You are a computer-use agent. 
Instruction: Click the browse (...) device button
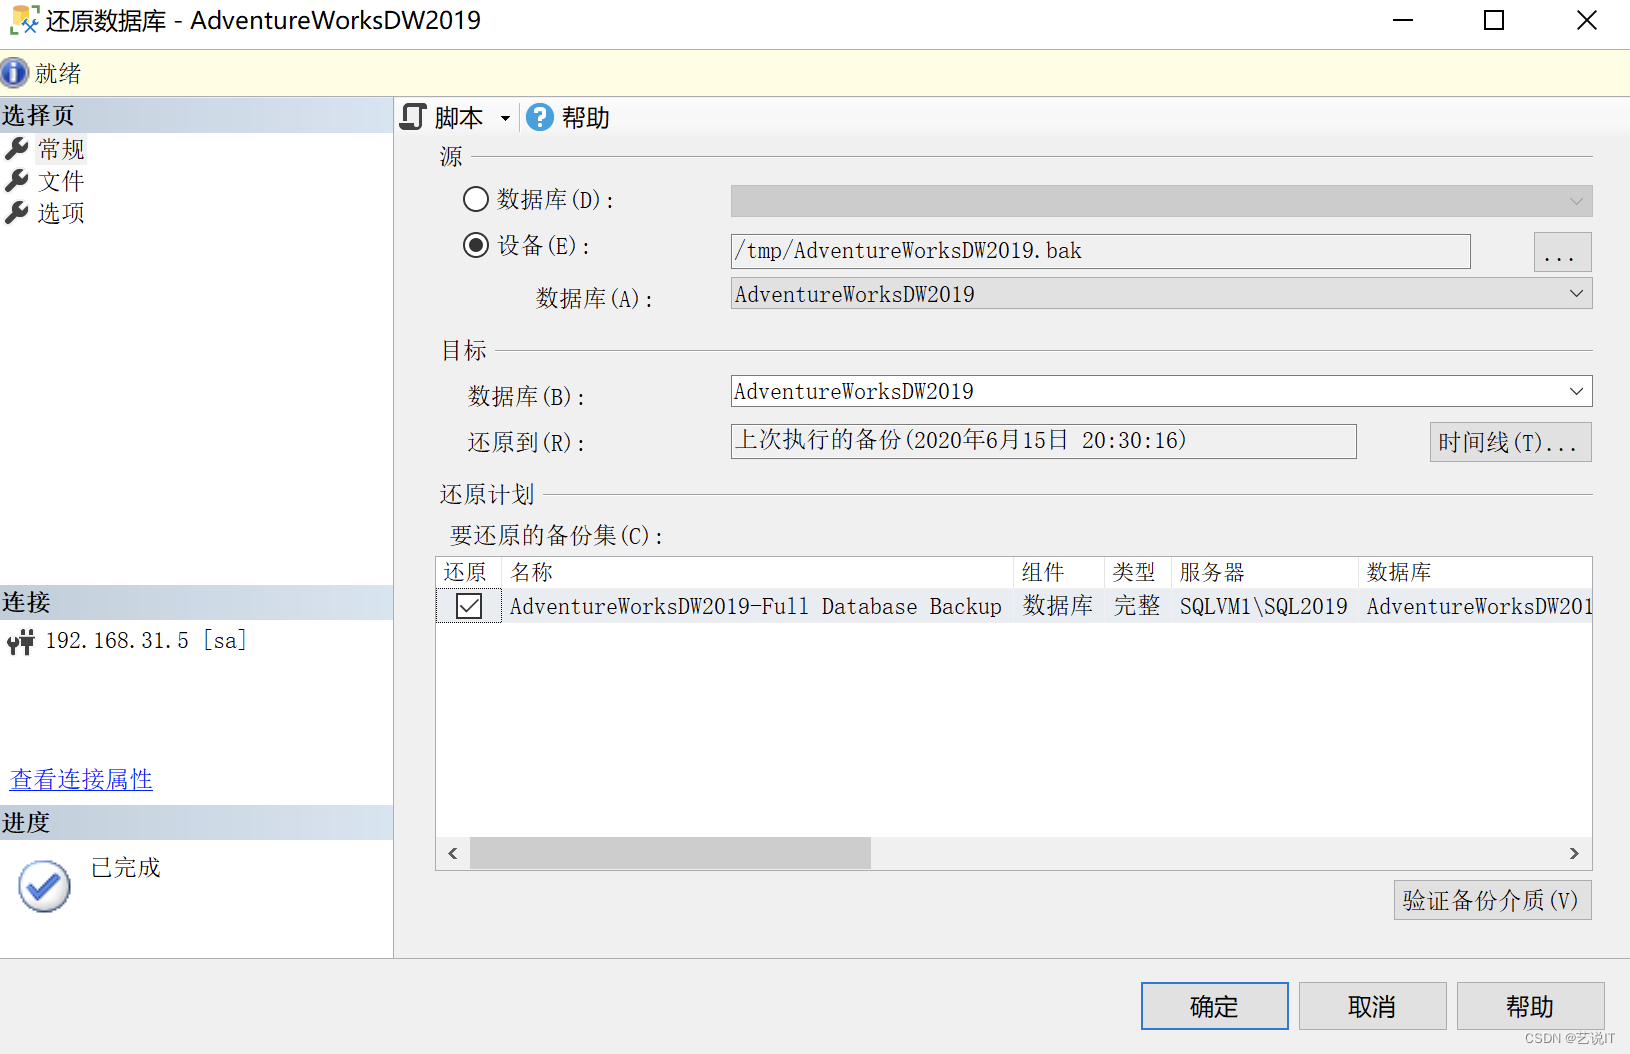(x=1562, y=252)
